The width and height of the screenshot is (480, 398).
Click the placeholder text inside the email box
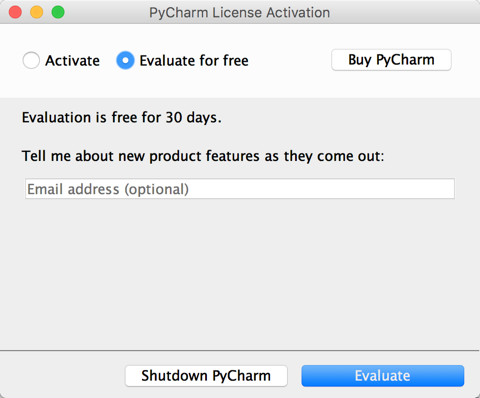108,189
